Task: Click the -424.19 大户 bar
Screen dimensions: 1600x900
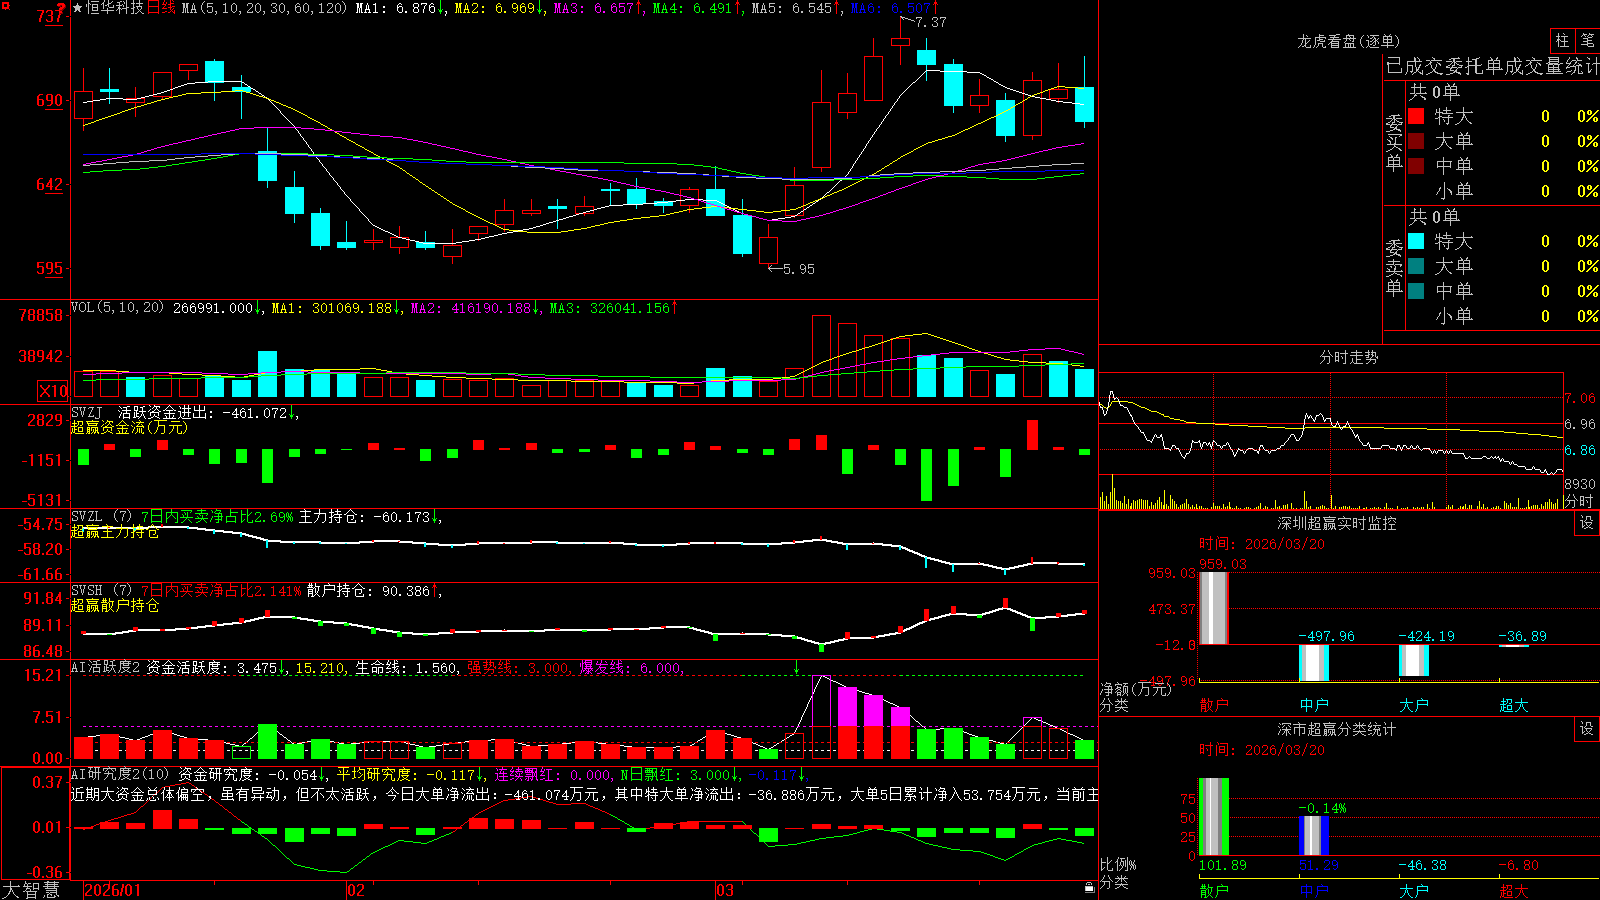Action: (1414, 661)
